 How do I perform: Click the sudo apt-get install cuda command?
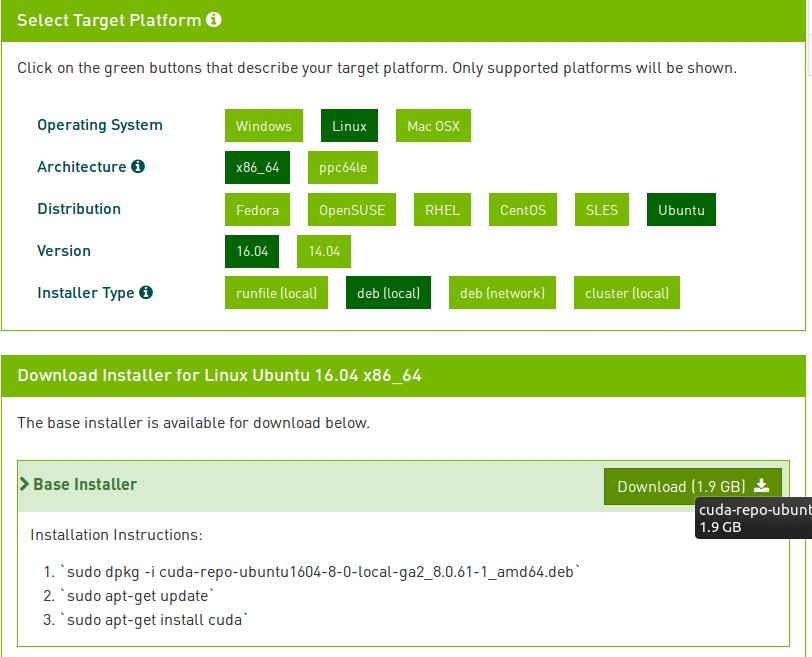[x=154, y=620]
